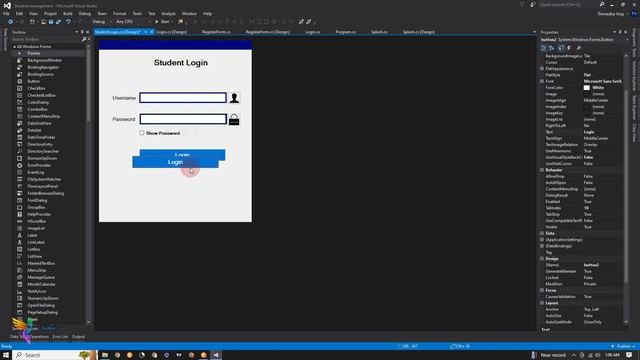Click the Undo toolbar icon
The image size is (640, 360).
click(x=68, y=22)
